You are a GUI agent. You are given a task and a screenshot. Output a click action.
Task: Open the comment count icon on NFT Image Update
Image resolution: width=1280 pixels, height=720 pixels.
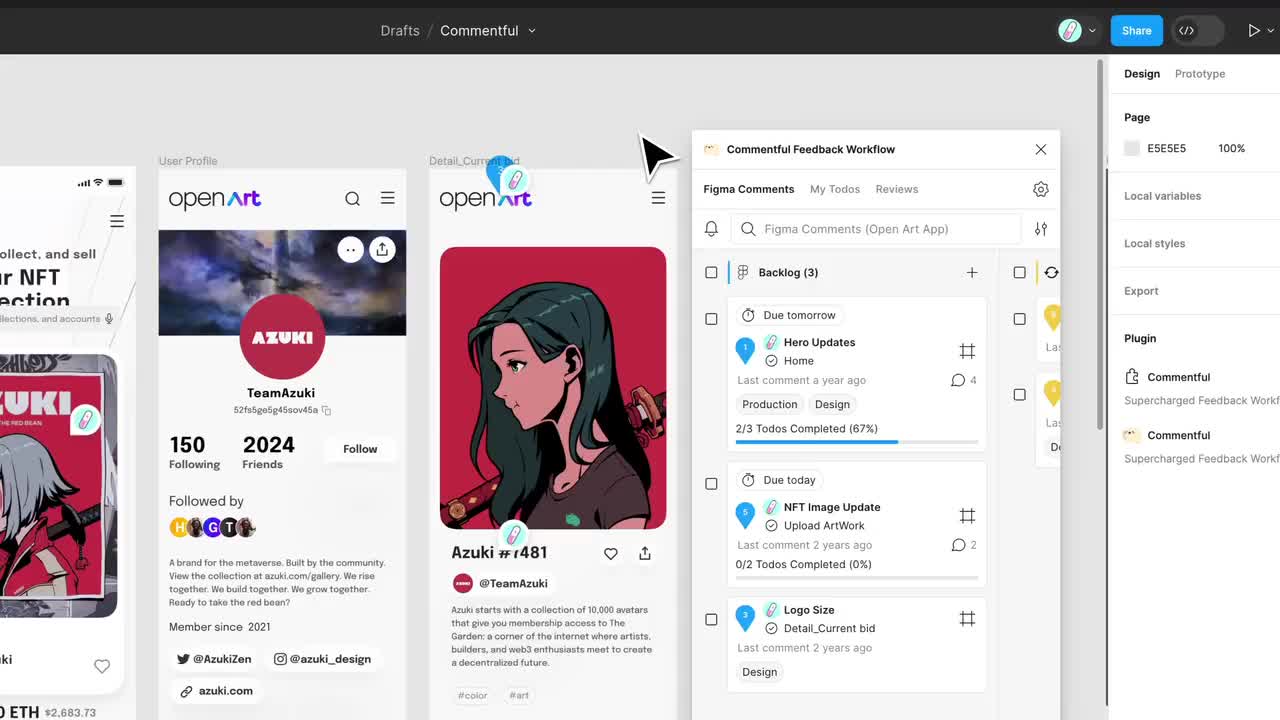click(958, 545)
